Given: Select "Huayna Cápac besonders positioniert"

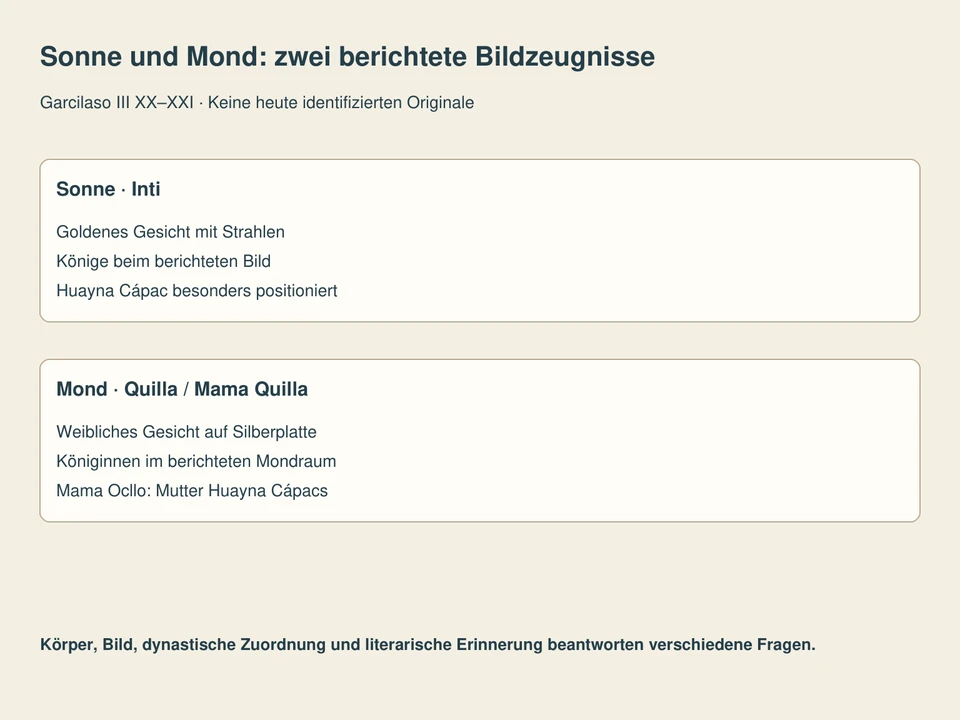Looking at the screenshot, I should pyautogui.click(x=197, y=291).
